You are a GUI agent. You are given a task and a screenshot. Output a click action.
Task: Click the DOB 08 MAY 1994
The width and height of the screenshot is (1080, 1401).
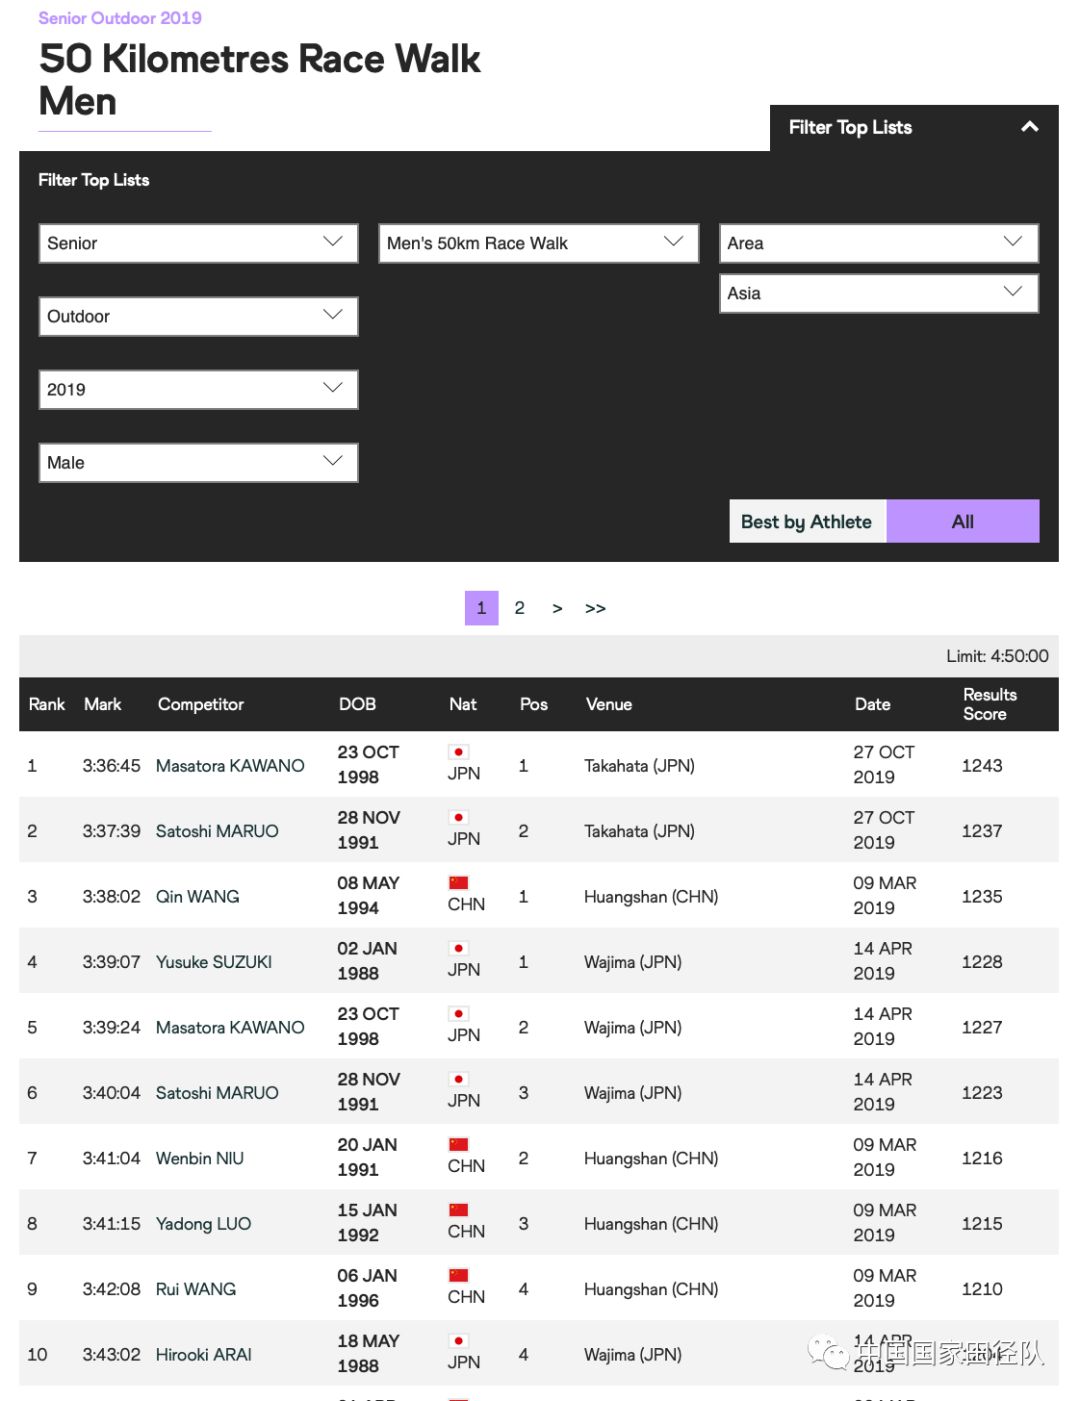coord(368,895)
